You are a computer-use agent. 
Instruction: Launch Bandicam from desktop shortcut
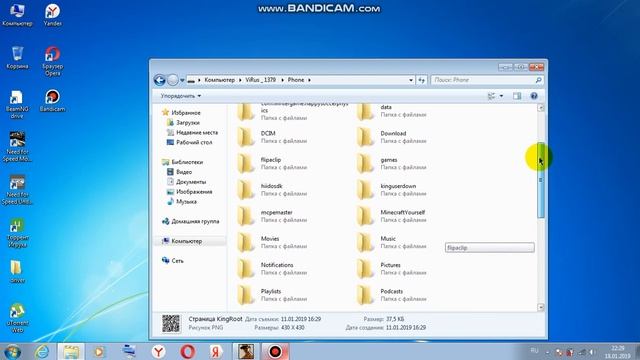pos(52,101)
